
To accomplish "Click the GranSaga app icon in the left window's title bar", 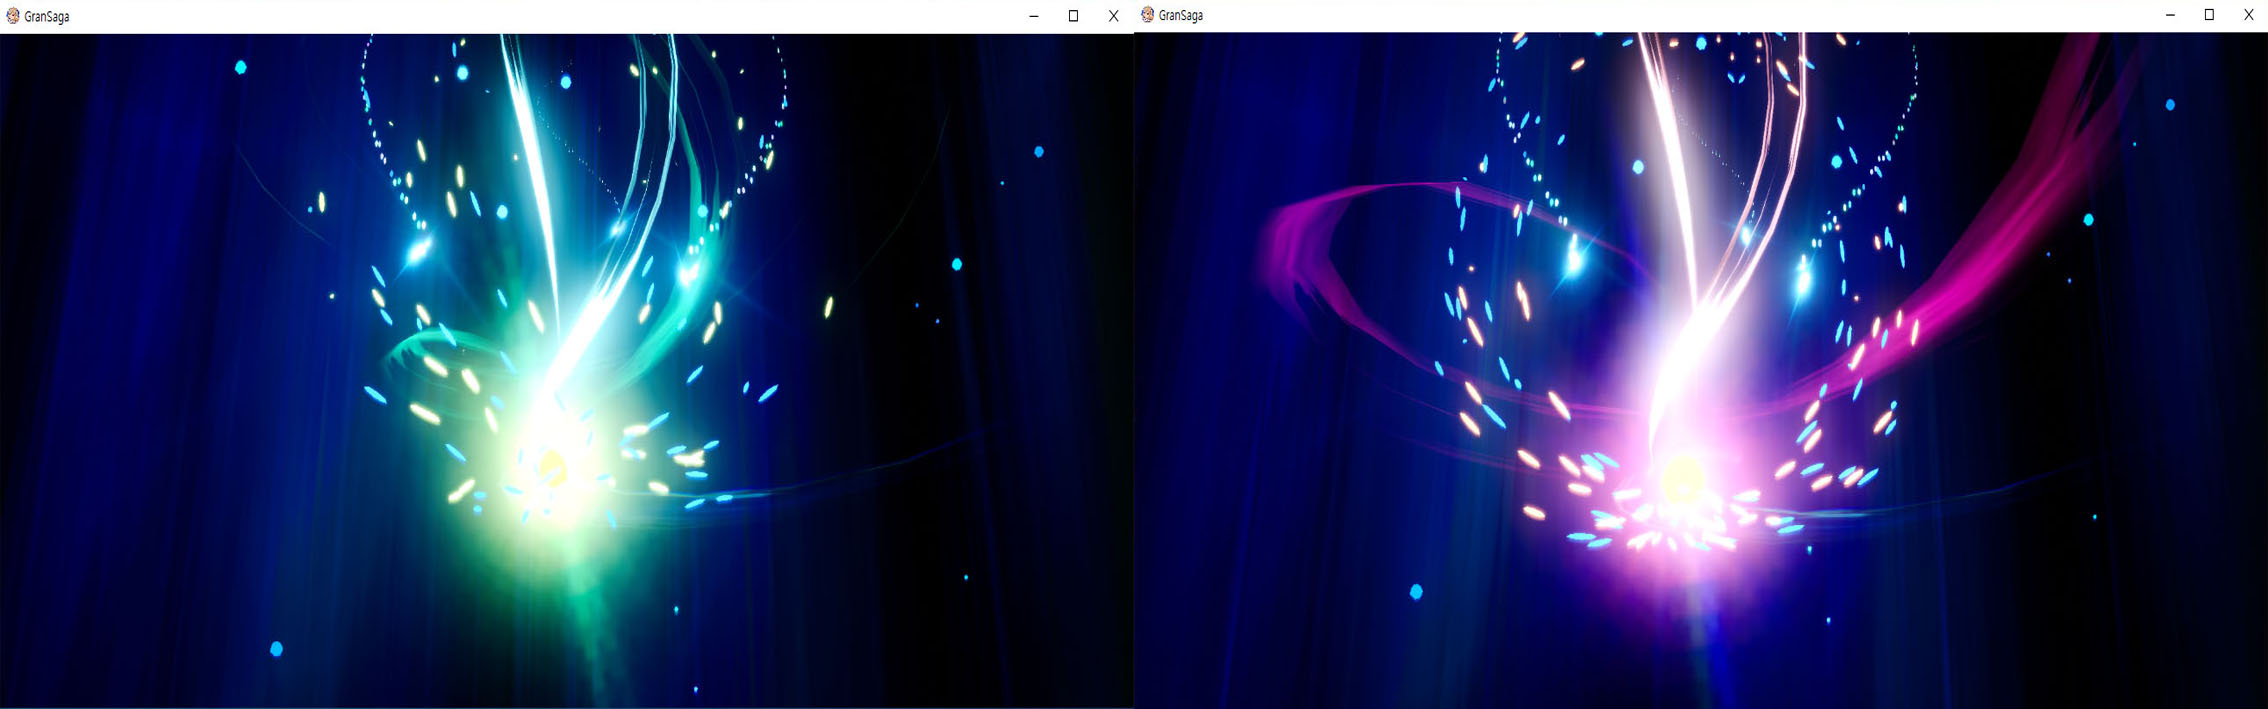I will 13,16.
